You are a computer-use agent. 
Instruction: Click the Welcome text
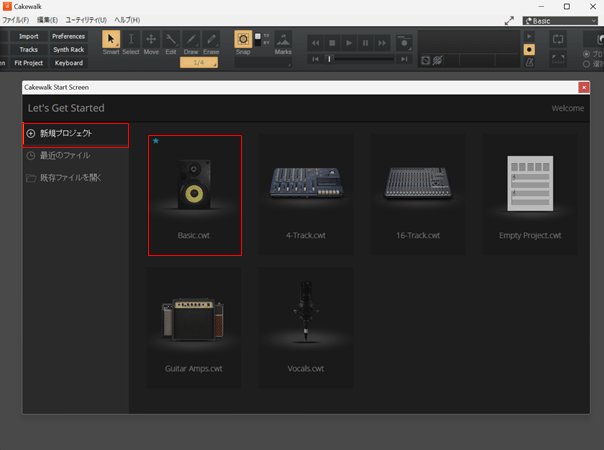pyautogui.click(x=568, y=108)
